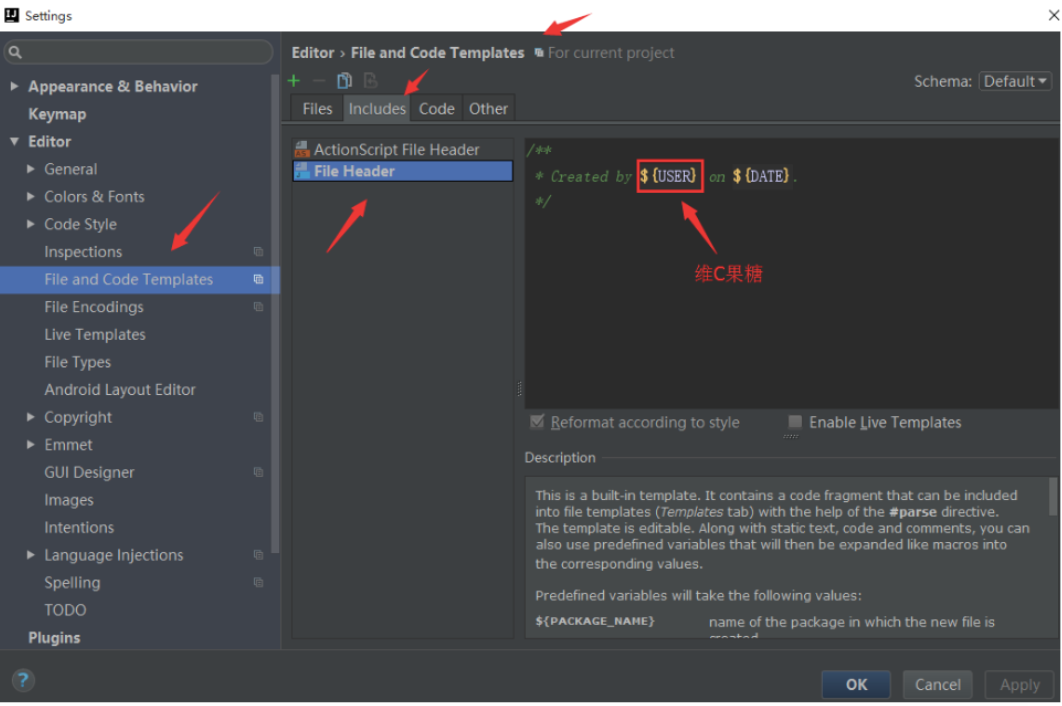Click the reset to default template icon
This screenshot has width=1062, height=706.
click(370, 81)
